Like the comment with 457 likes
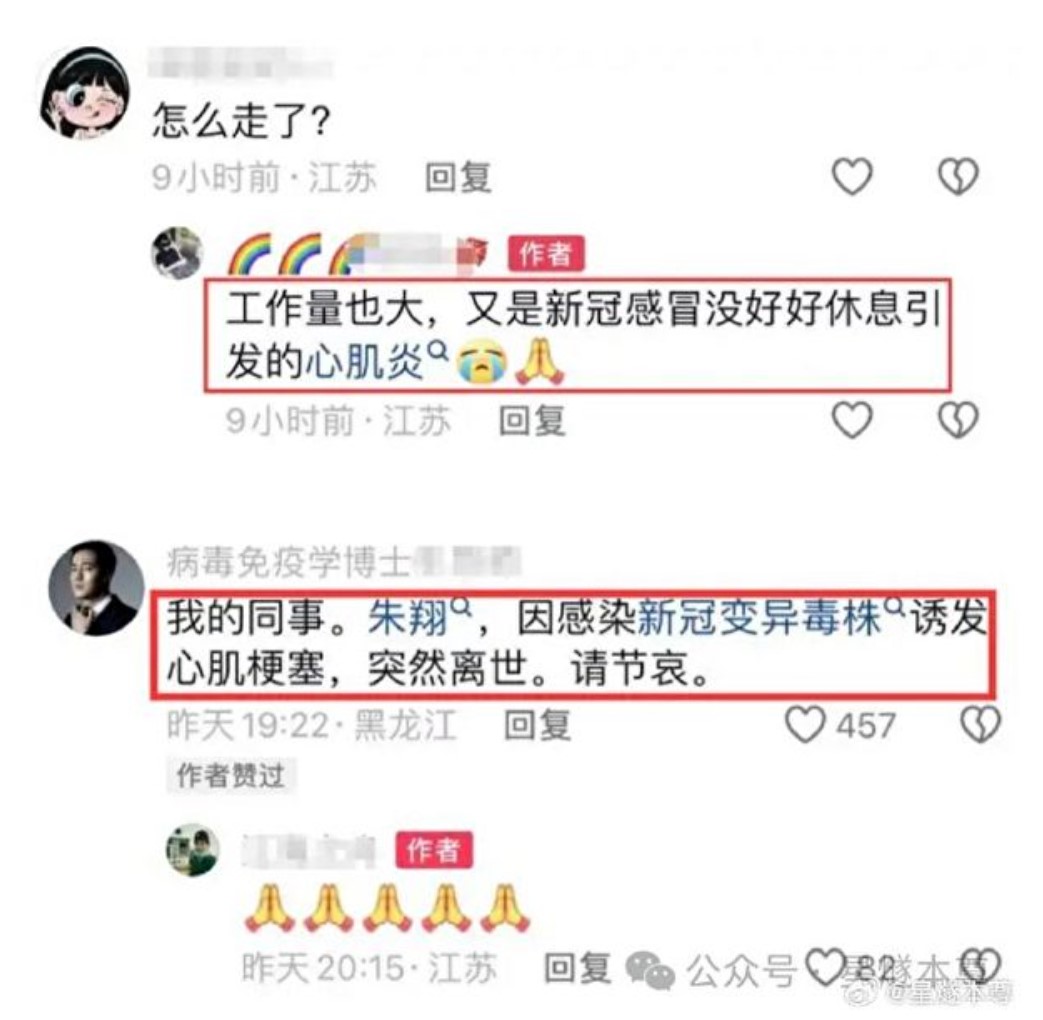The height and width of the screenshot is (1020, 1043). 806,725
